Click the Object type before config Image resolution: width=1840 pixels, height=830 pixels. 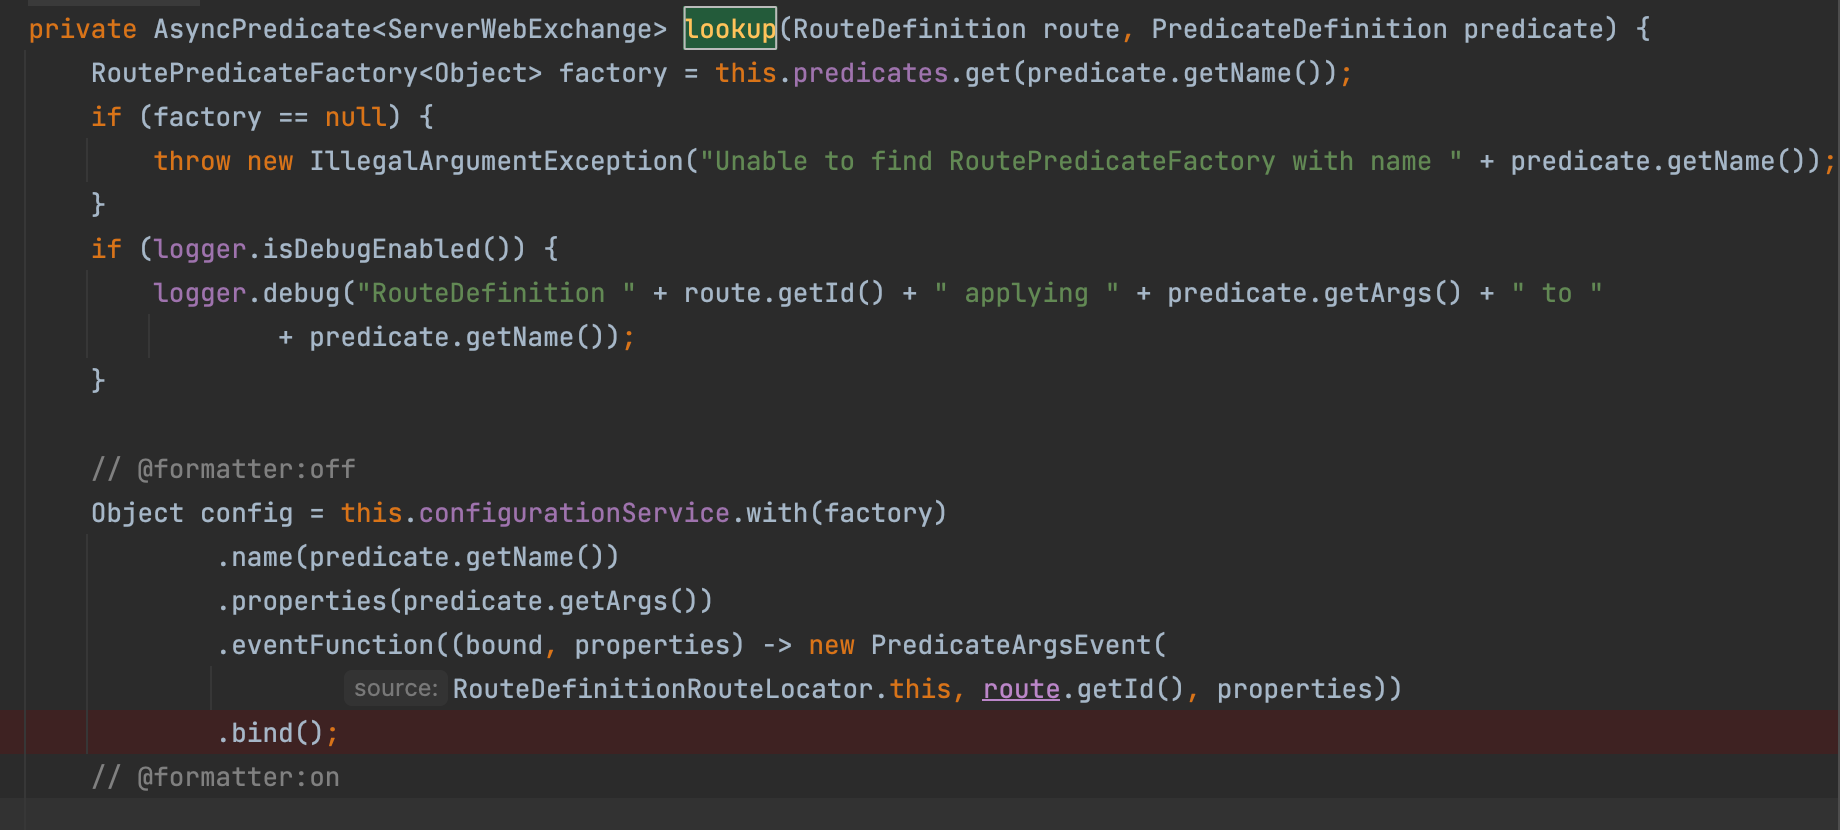[137, 513]
